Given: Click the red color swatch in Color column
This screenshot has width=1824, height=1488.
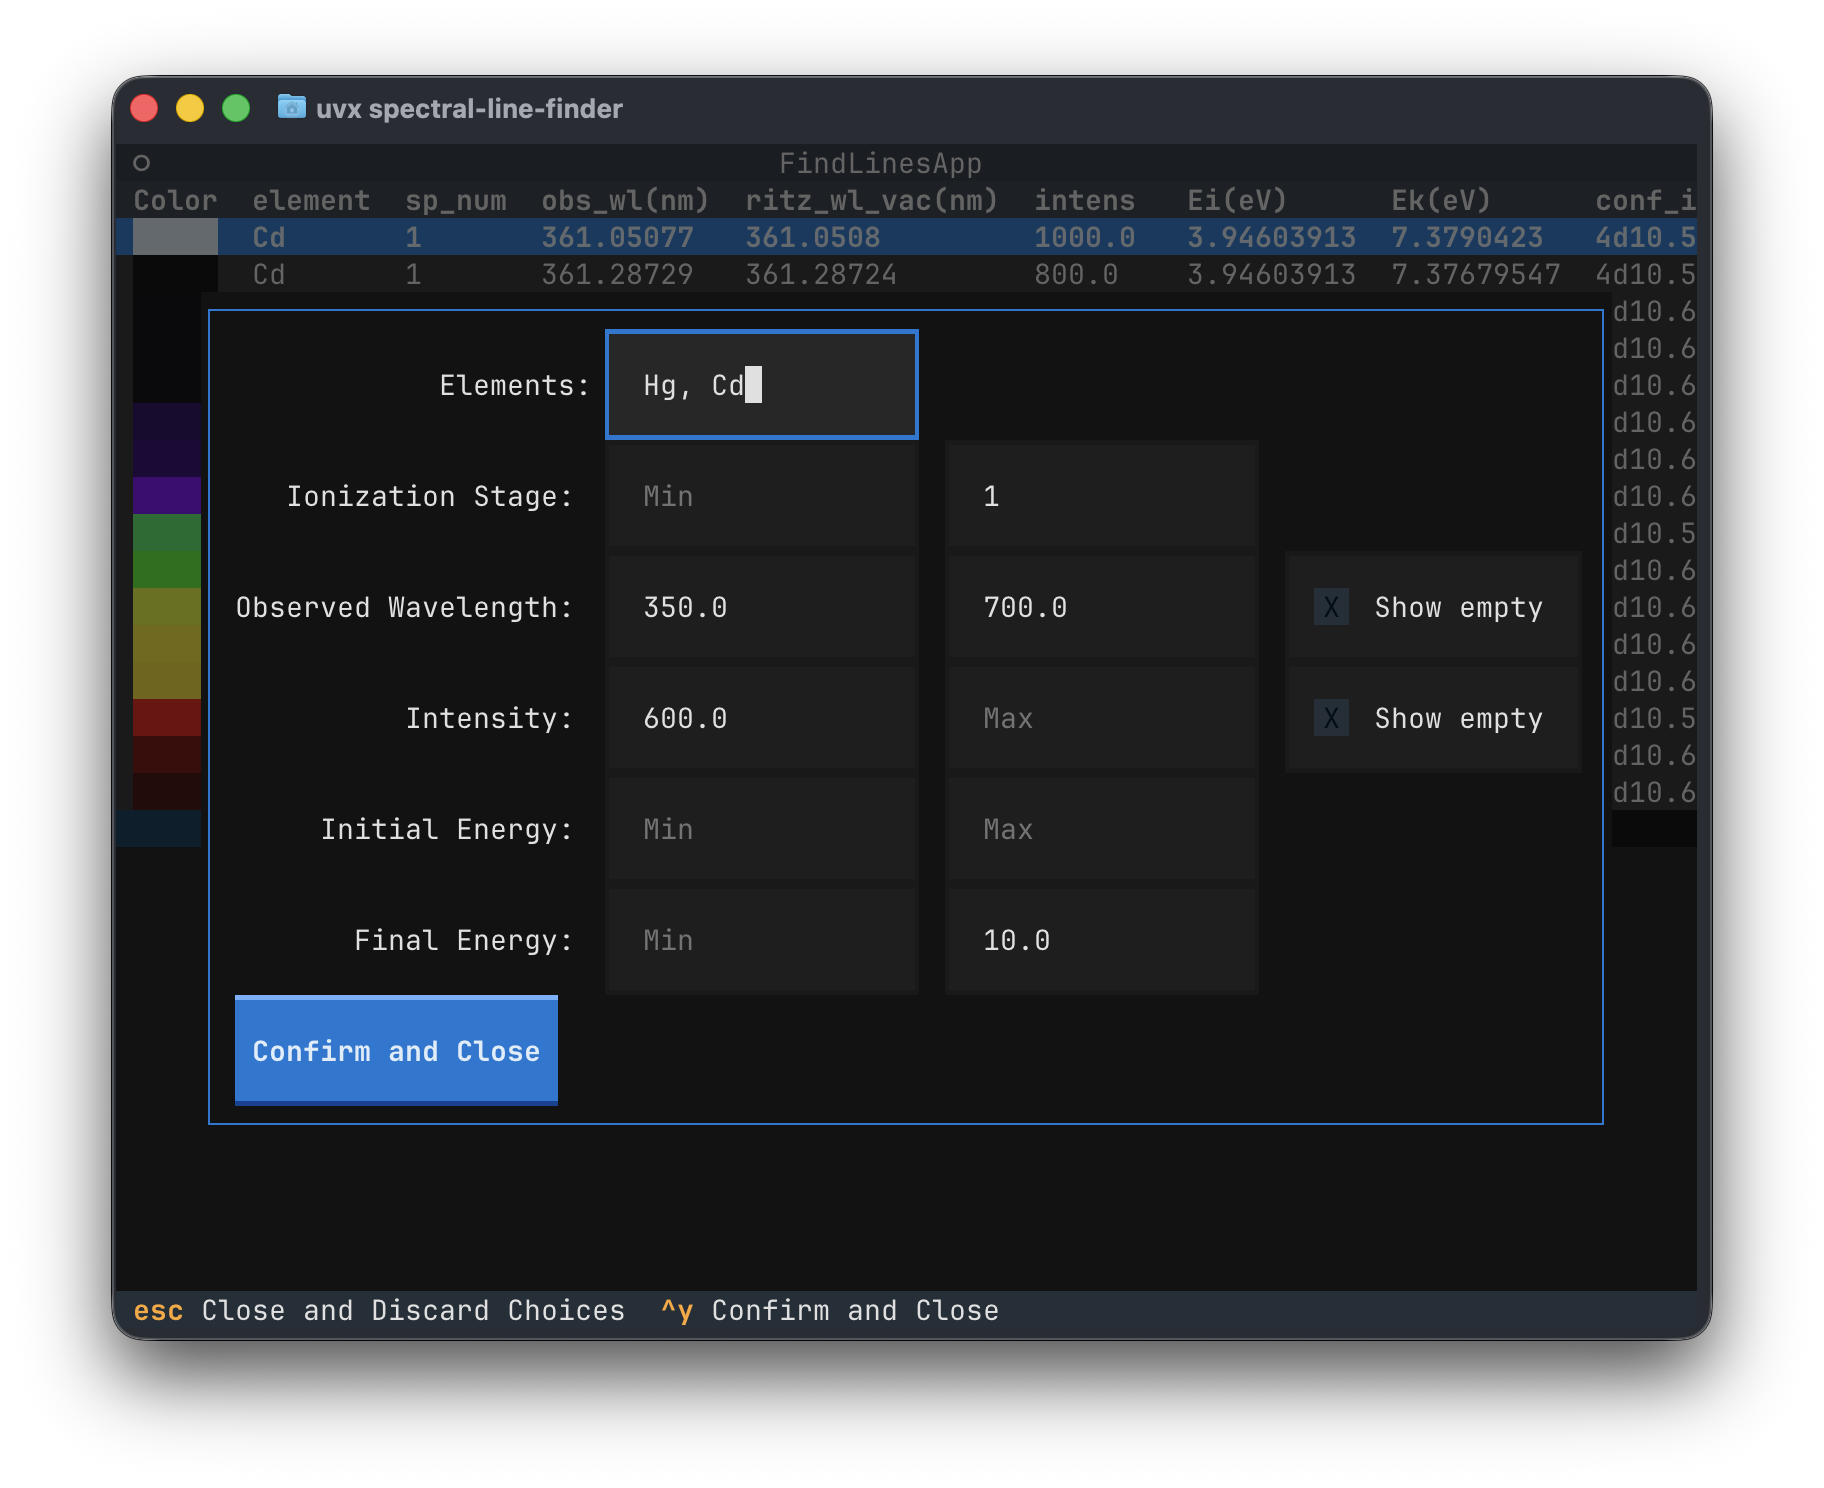Looking at the screenshot, I should pyautogui.click(x=167, y=717).
